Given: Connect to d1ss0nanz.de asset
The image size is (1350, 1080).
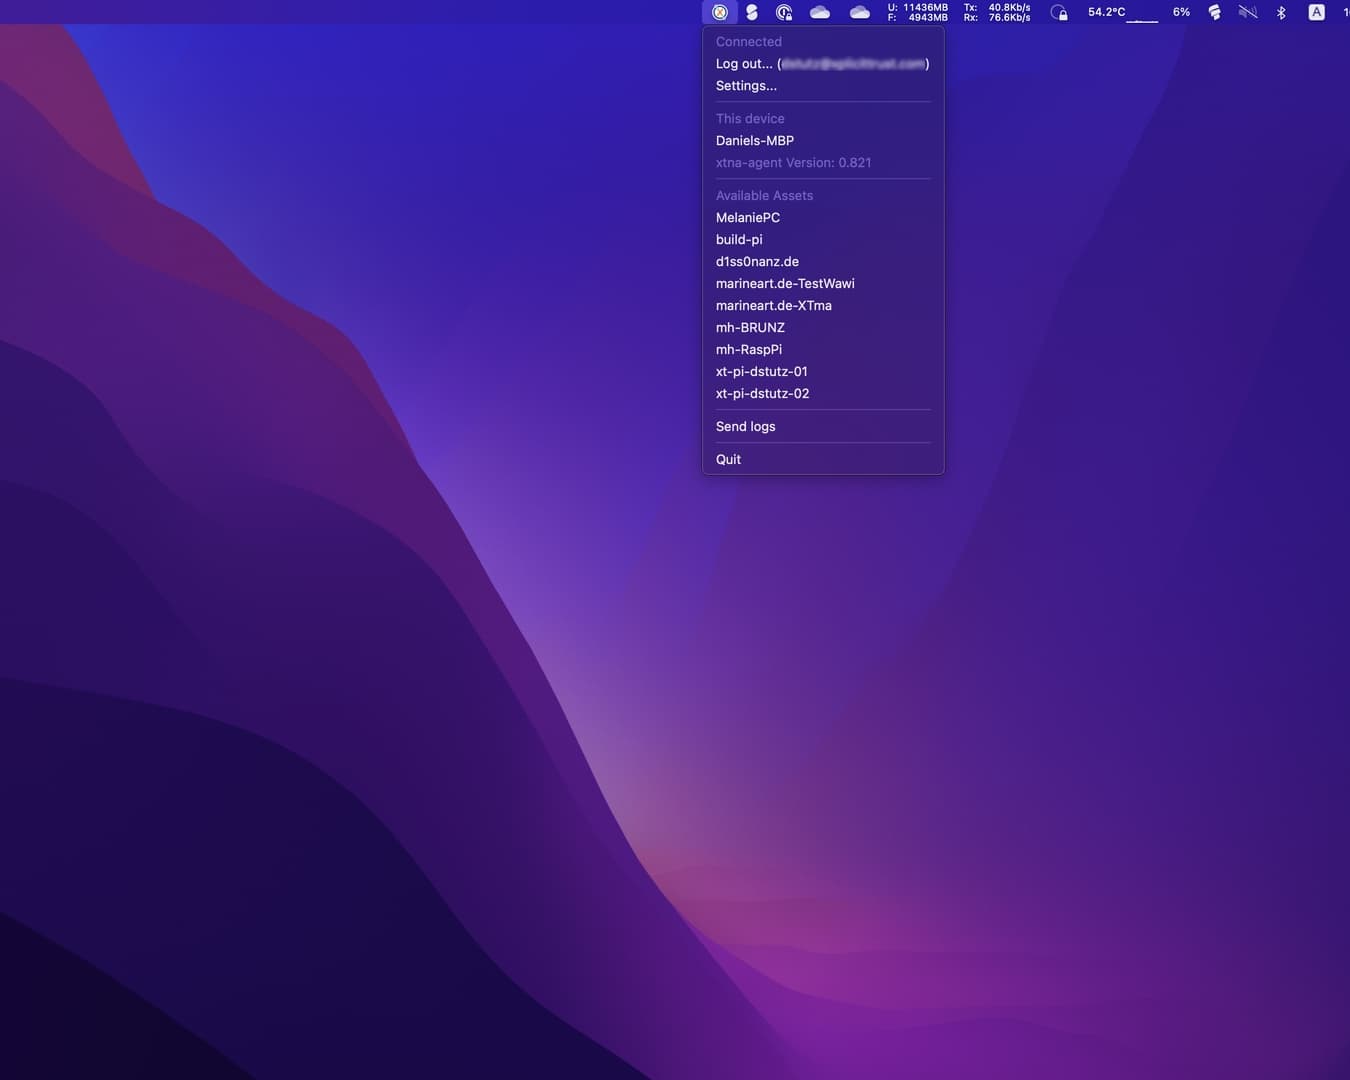Looking at the screenshot, I should pyautogui.click(x=823, y=261).
